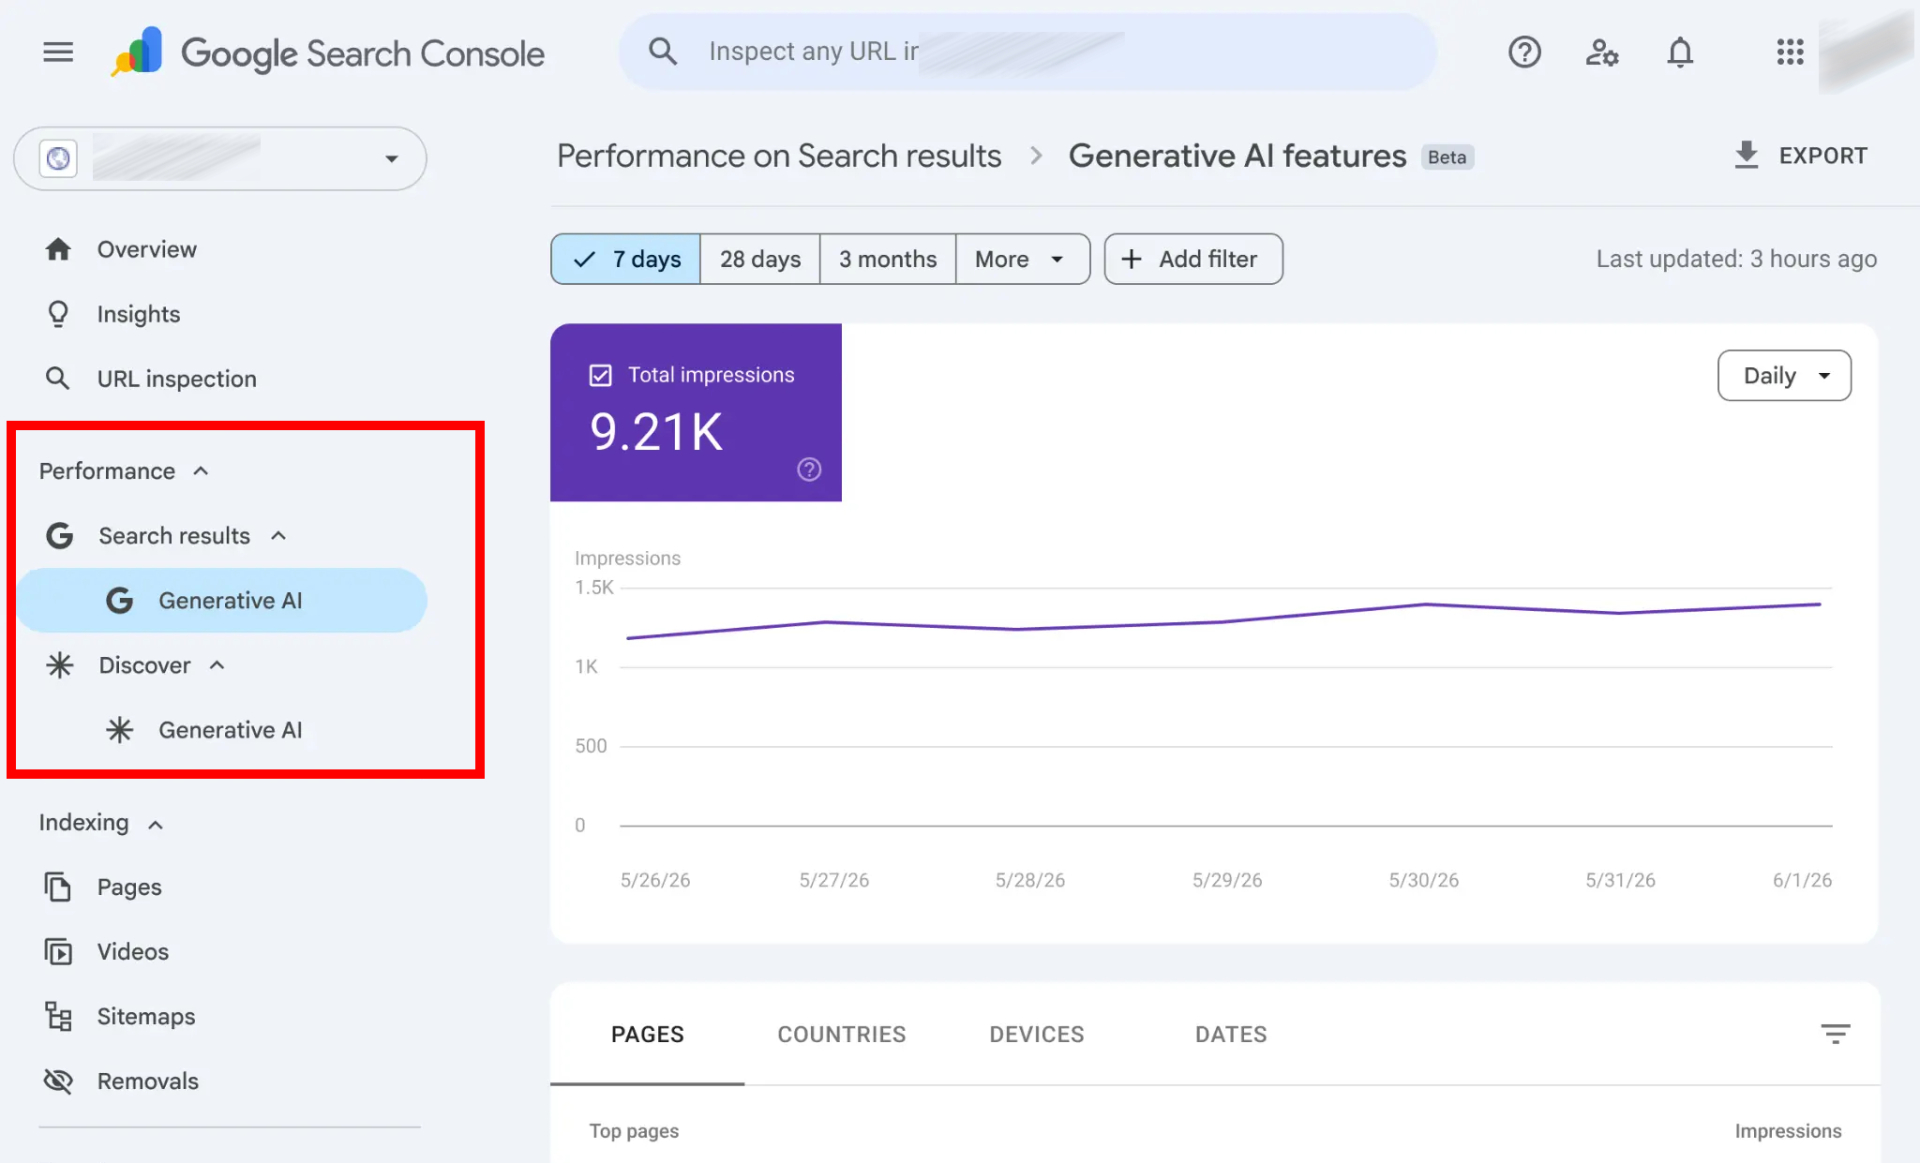Image resolution: width=1920 pixels, height=1163 pixels.
Task: Click the Google G icon beside Search results
Action: (60, 536)
